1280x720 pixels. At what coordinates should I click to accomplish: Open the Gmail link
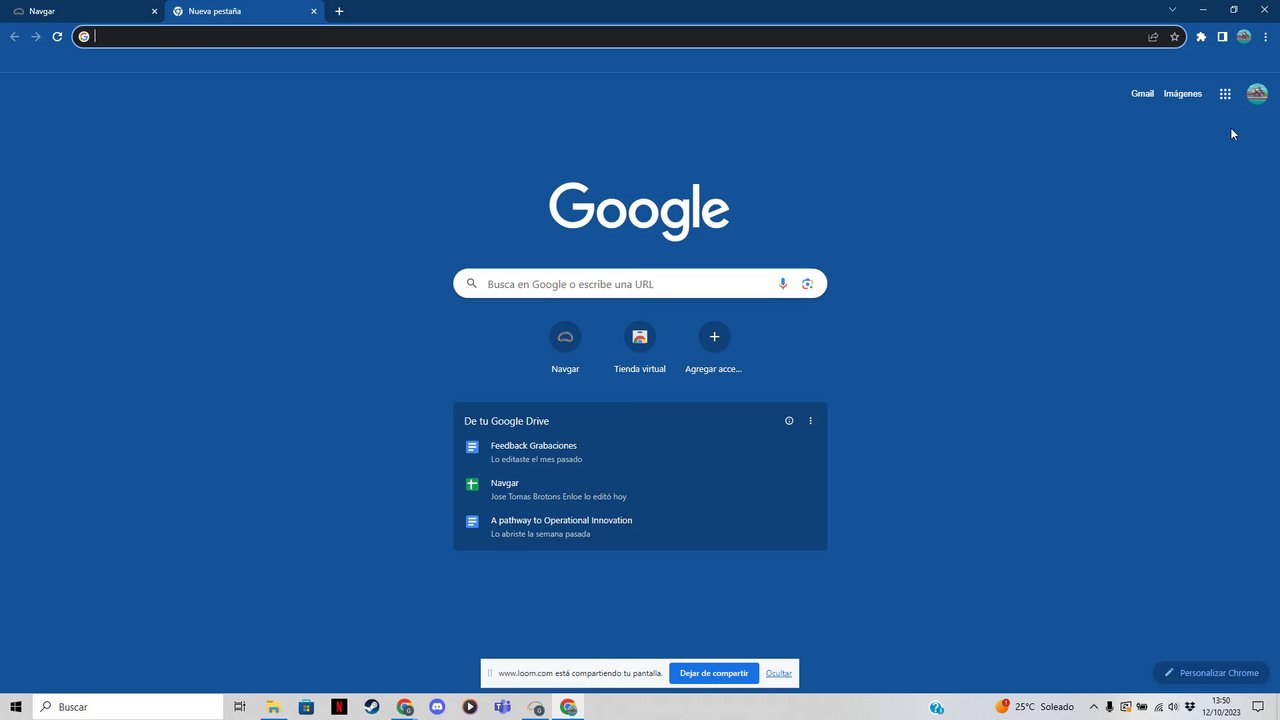(x=1142, y=94)
